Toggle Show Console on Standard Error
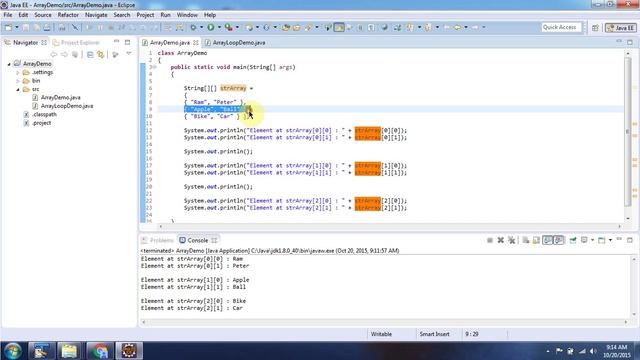The width and height of the screenshot is (640, 360). 558,240
